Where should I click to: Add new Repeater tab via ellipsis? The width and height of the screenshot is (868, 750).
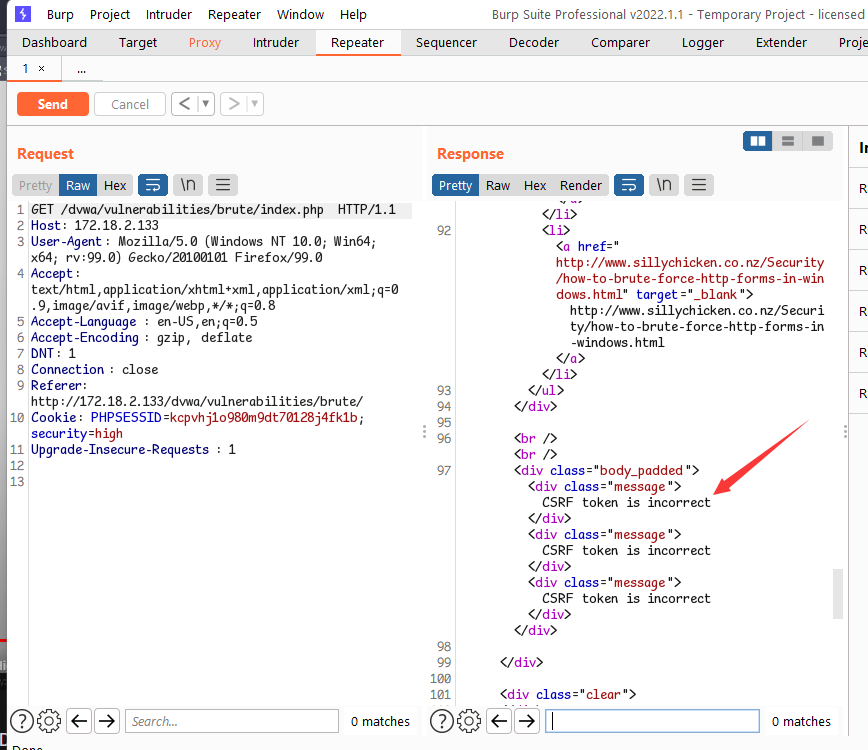click(x=81, y=70)
